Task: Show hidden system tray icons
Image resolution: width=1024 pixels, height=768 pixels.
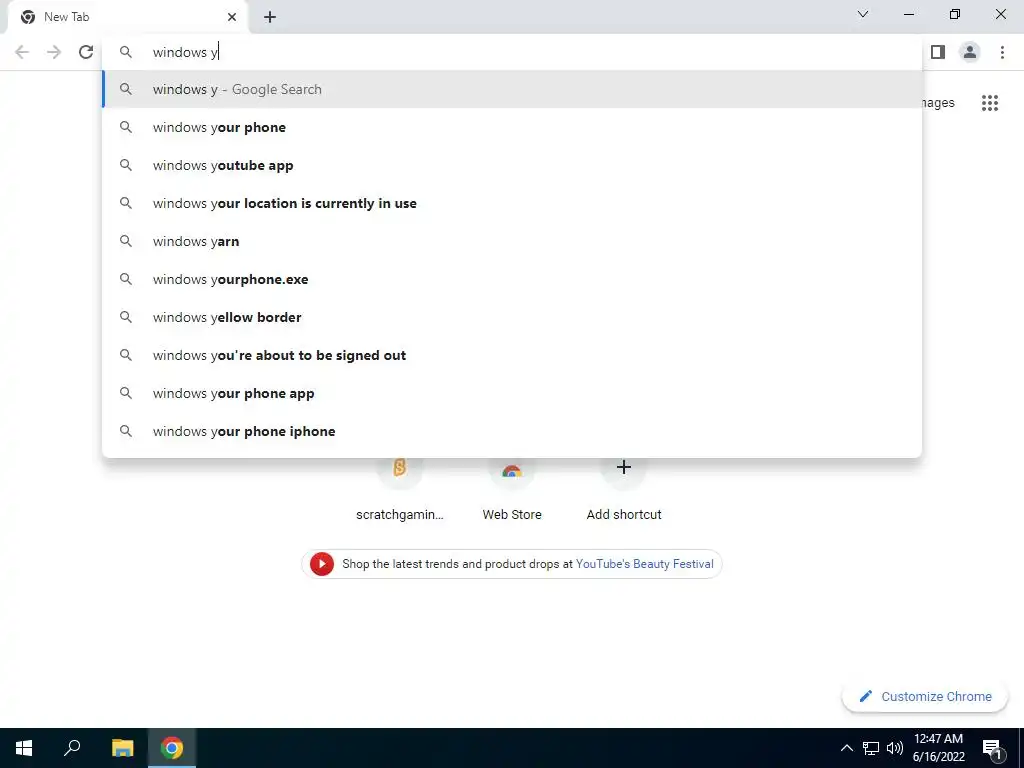Action: pos(846,748)
